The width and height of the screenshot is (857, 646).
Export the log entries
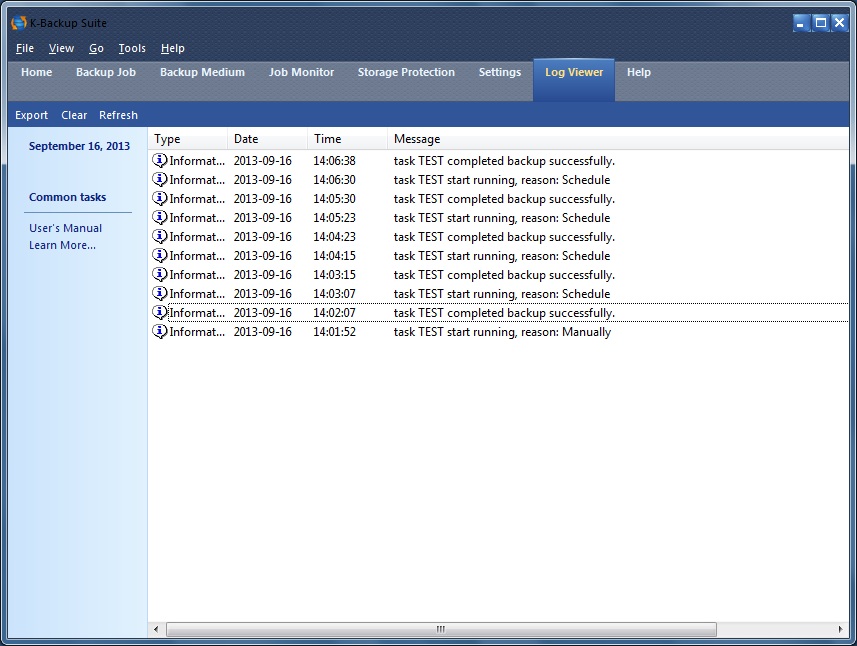[x=32, y=115]
